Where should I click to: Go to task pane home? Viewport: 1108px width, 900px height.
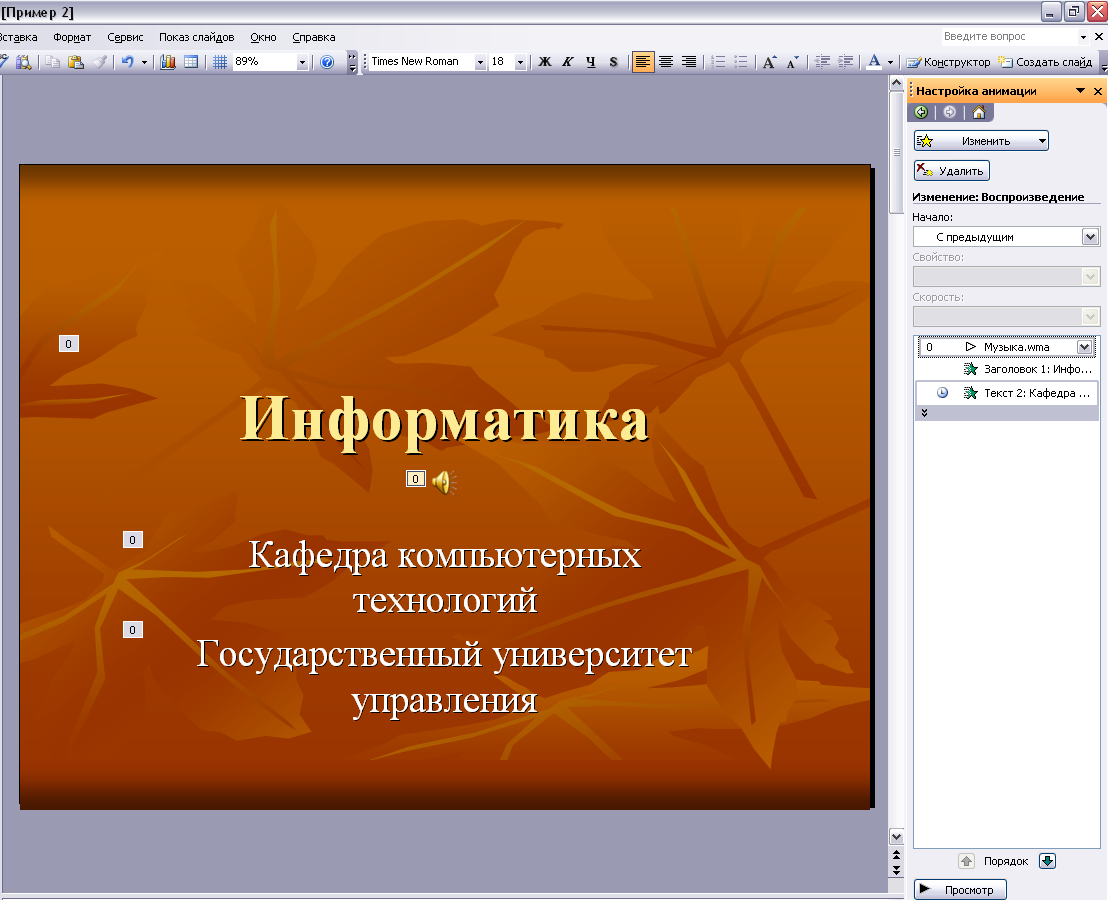[x=979, y=112]
